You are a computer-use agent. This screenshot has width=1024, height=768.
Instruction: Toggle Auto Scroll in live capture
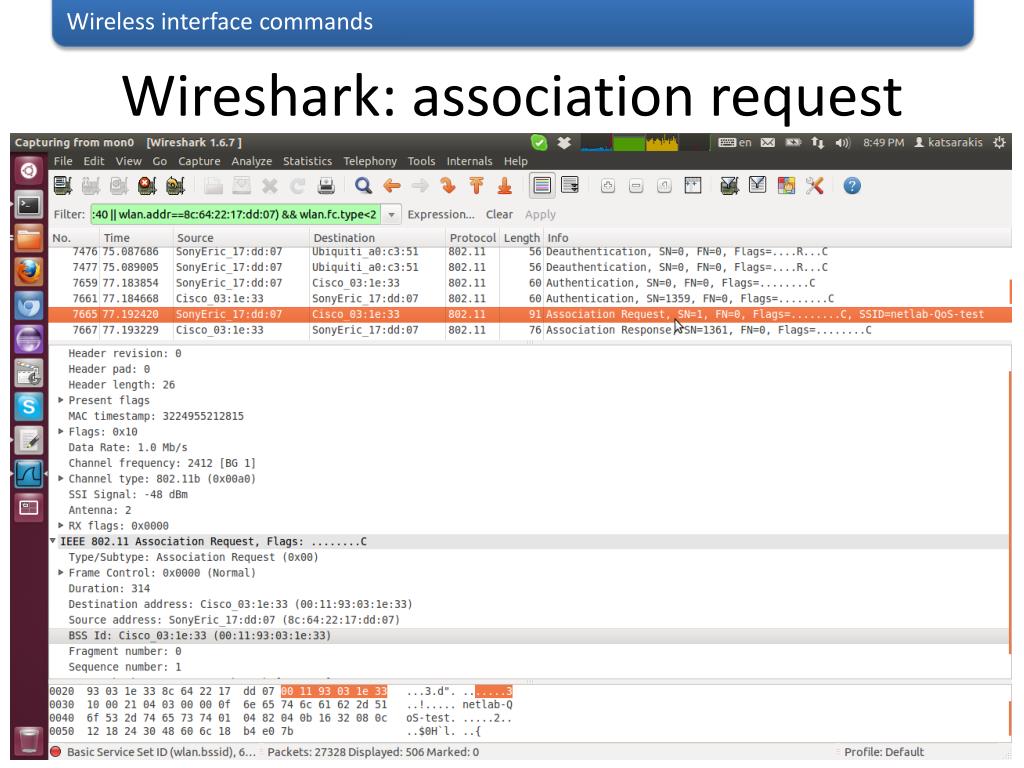pos(570,186)
